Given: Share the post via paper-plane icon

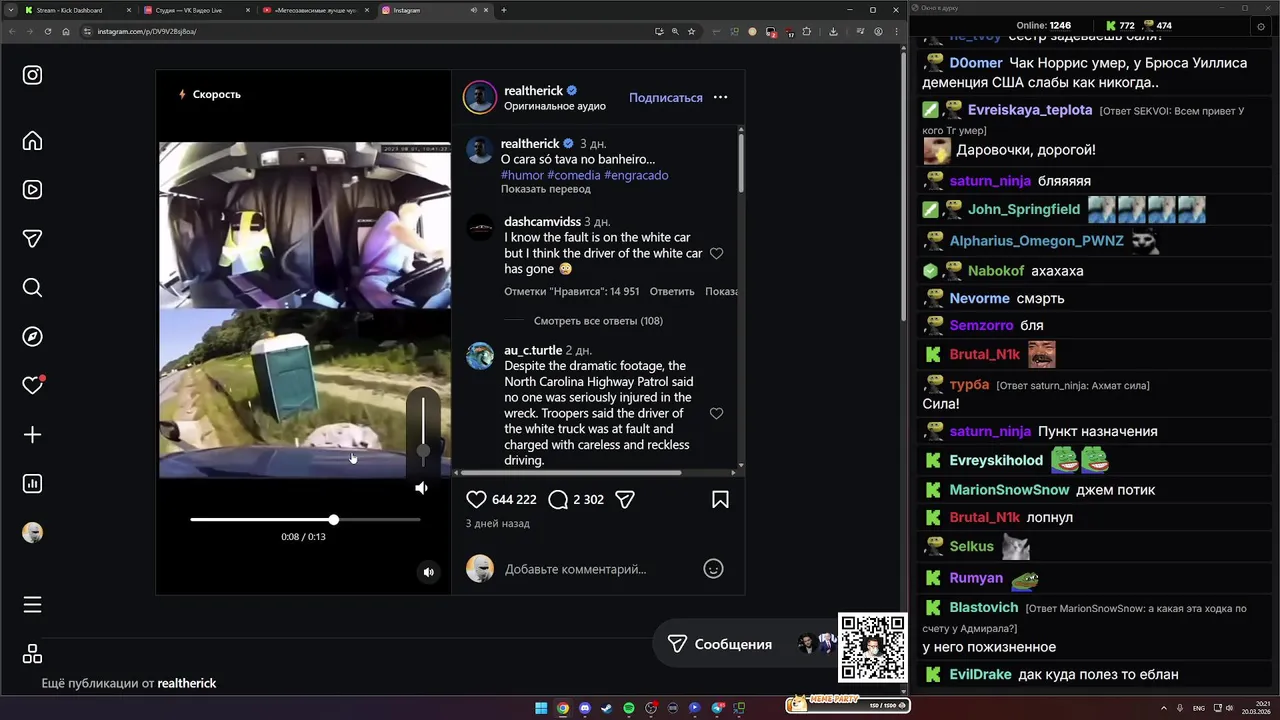Looking at the screenshot, I should point(625,499).
